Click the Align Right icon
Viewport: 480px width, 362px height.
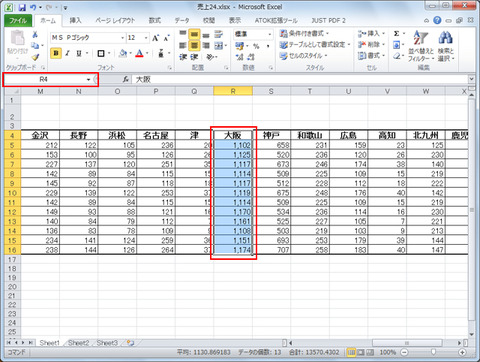point(206,45)
